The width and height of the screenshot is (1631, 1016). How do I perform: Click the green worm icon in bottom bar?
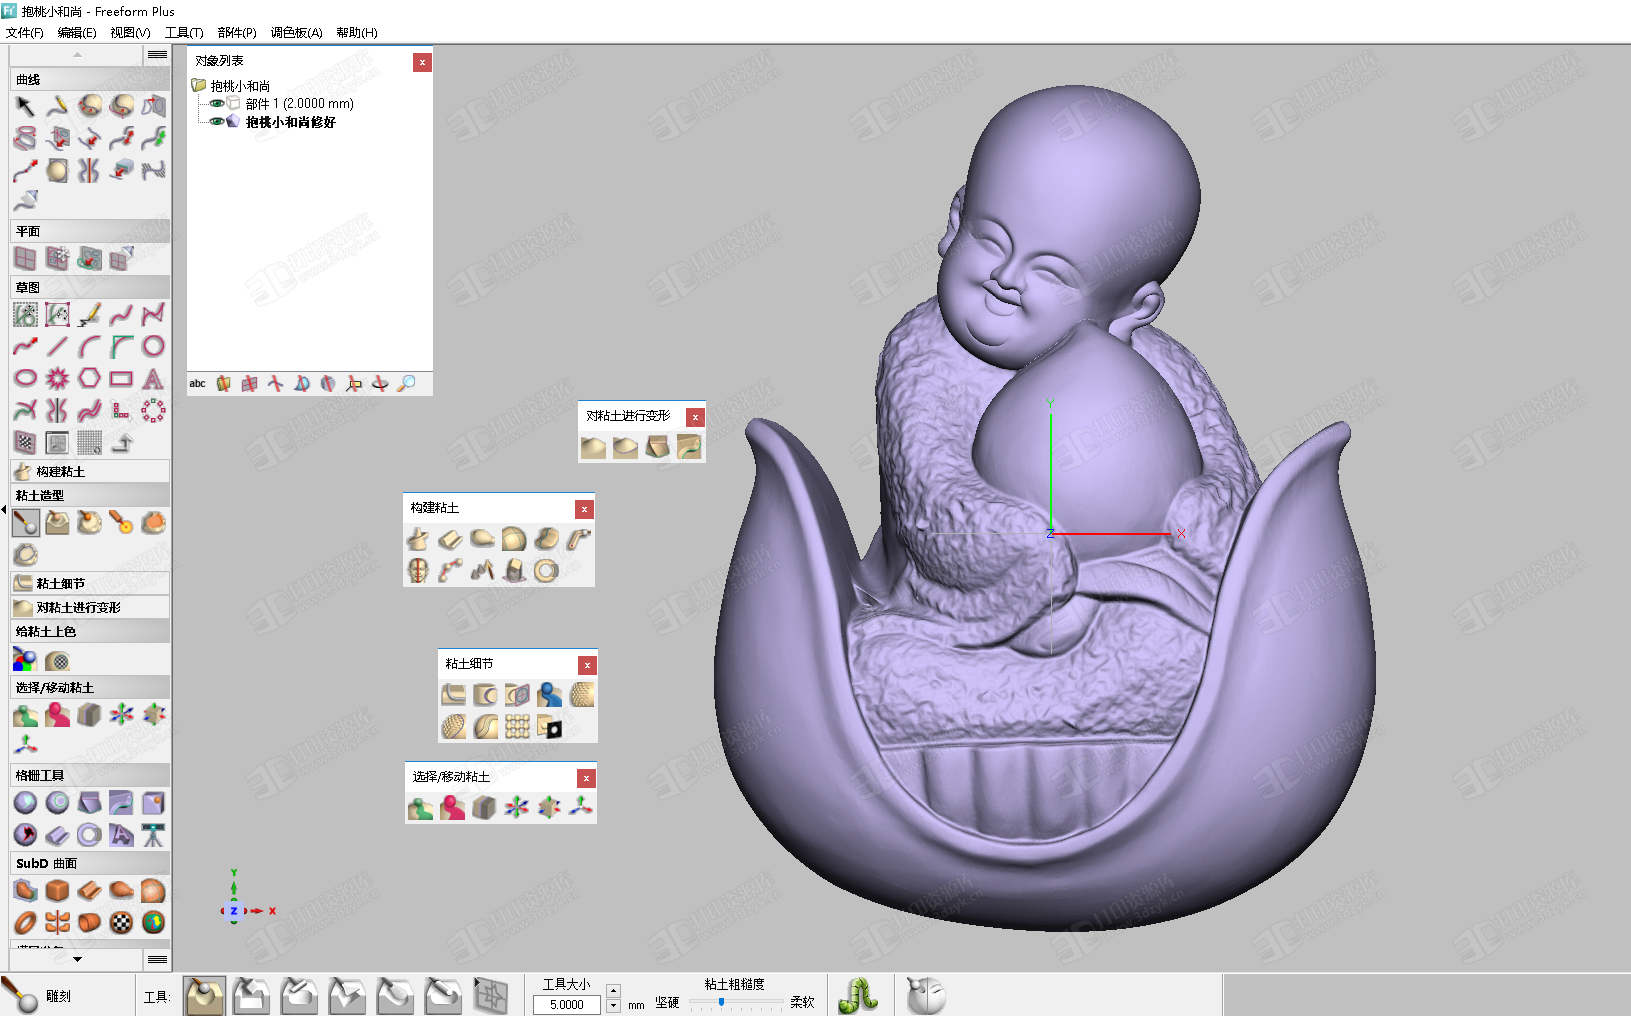858,996
